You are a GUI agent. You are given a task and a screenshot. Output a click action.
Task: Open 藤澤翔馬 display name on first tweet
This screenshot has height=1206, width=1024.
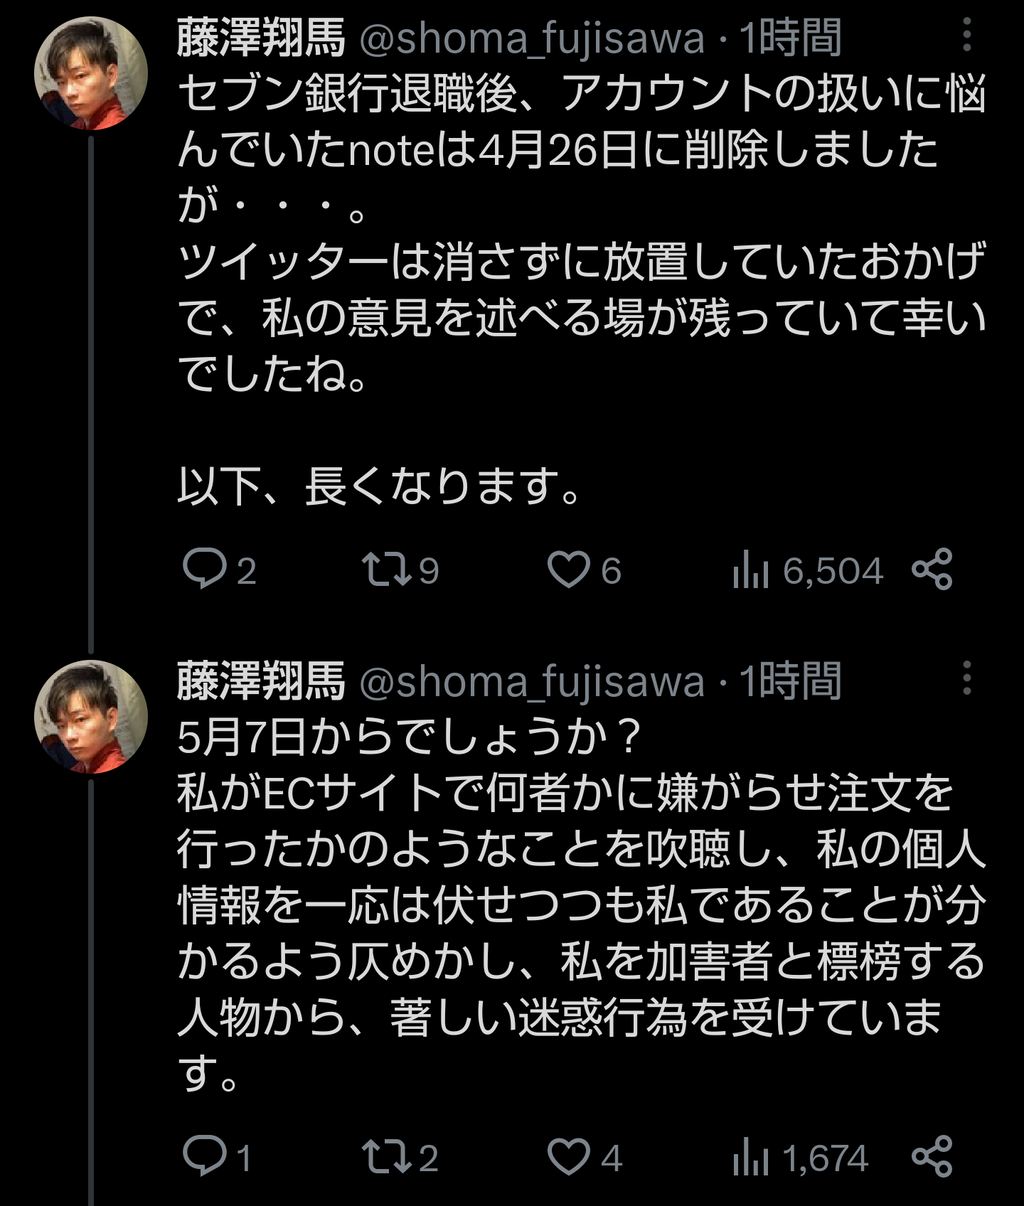coord(261,39)
